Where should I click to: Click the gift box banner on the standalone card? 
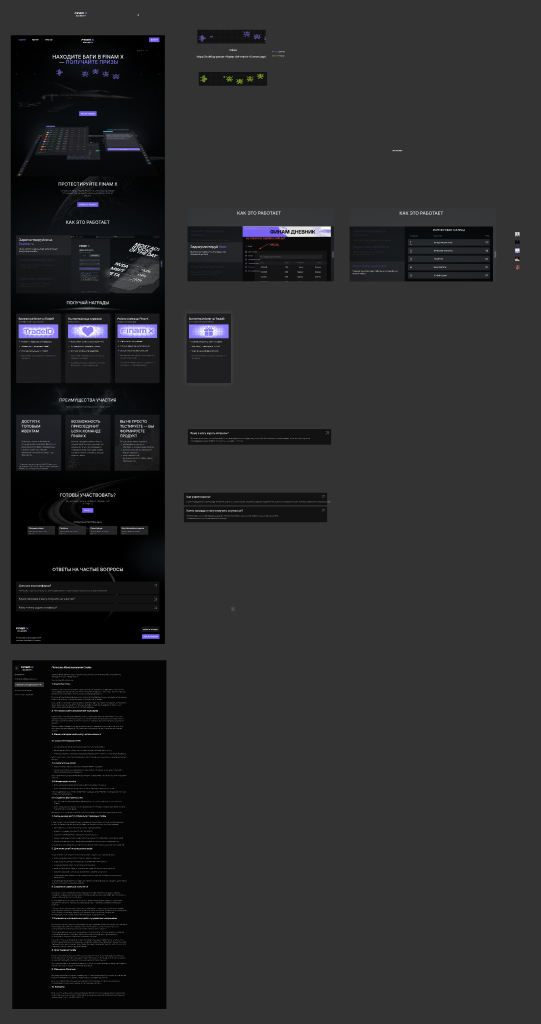208,332
